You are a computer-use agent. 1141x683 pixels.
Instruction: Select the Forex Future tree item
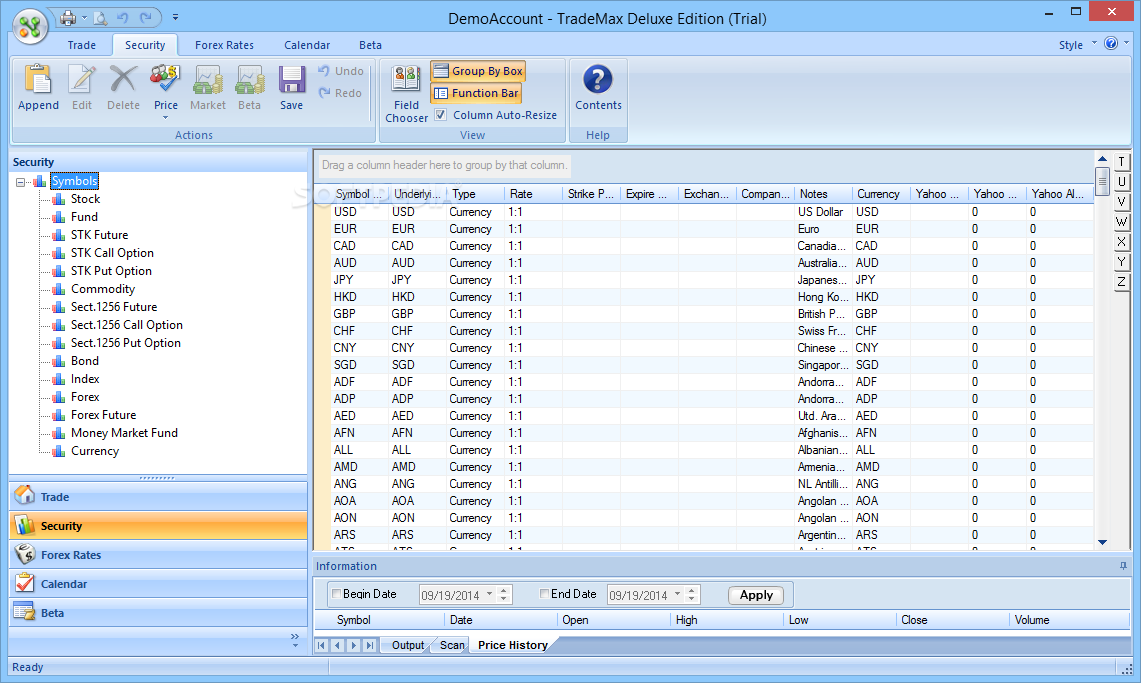[x=103, y=415]
